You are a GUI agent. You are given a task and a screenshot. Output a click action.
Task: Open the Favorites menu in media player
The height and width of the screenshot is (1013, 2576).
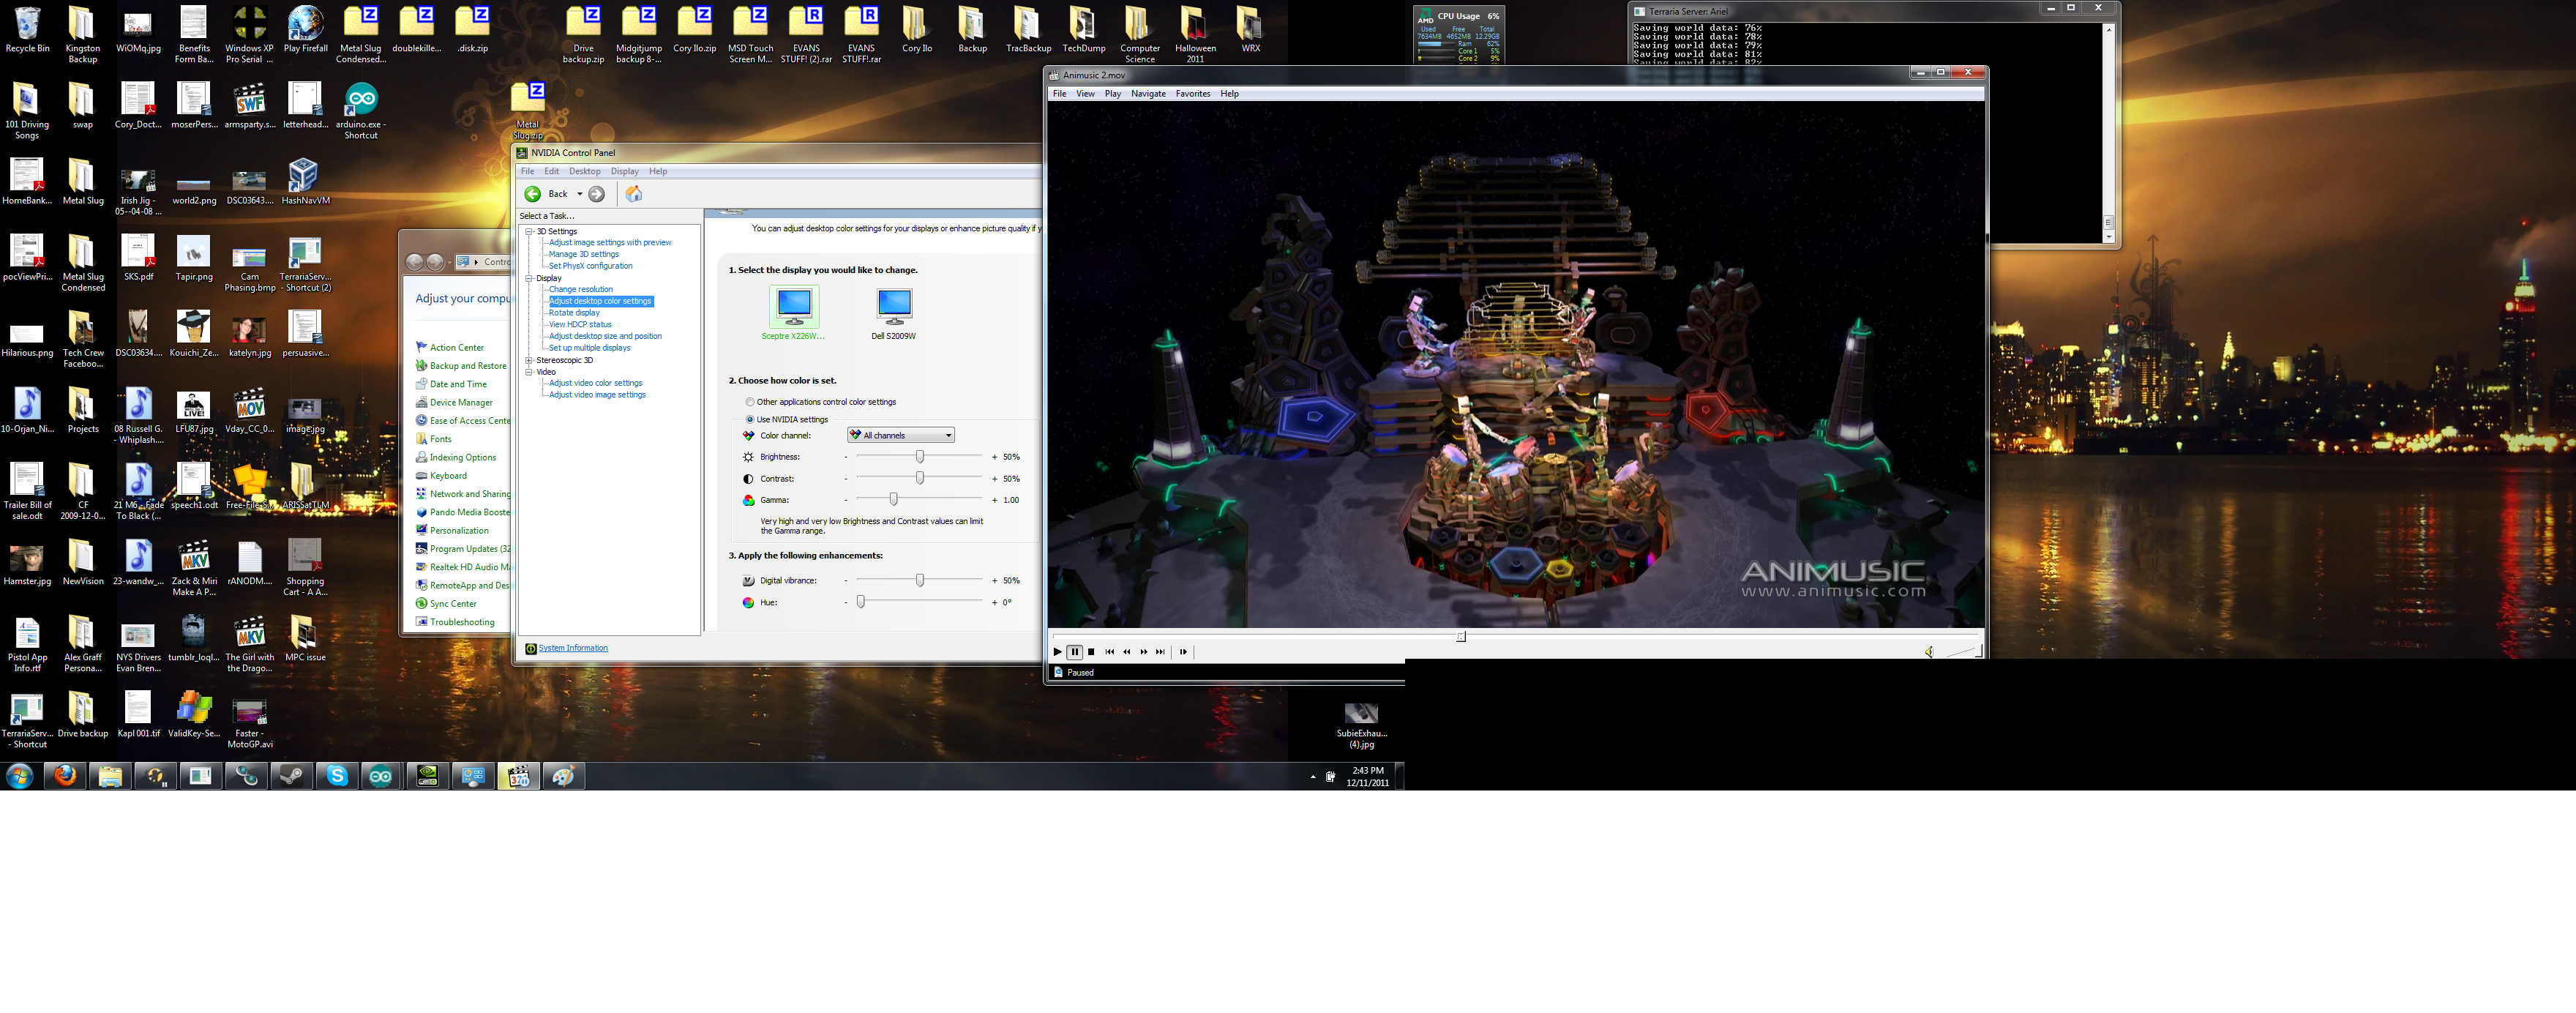click(1193, 94)
